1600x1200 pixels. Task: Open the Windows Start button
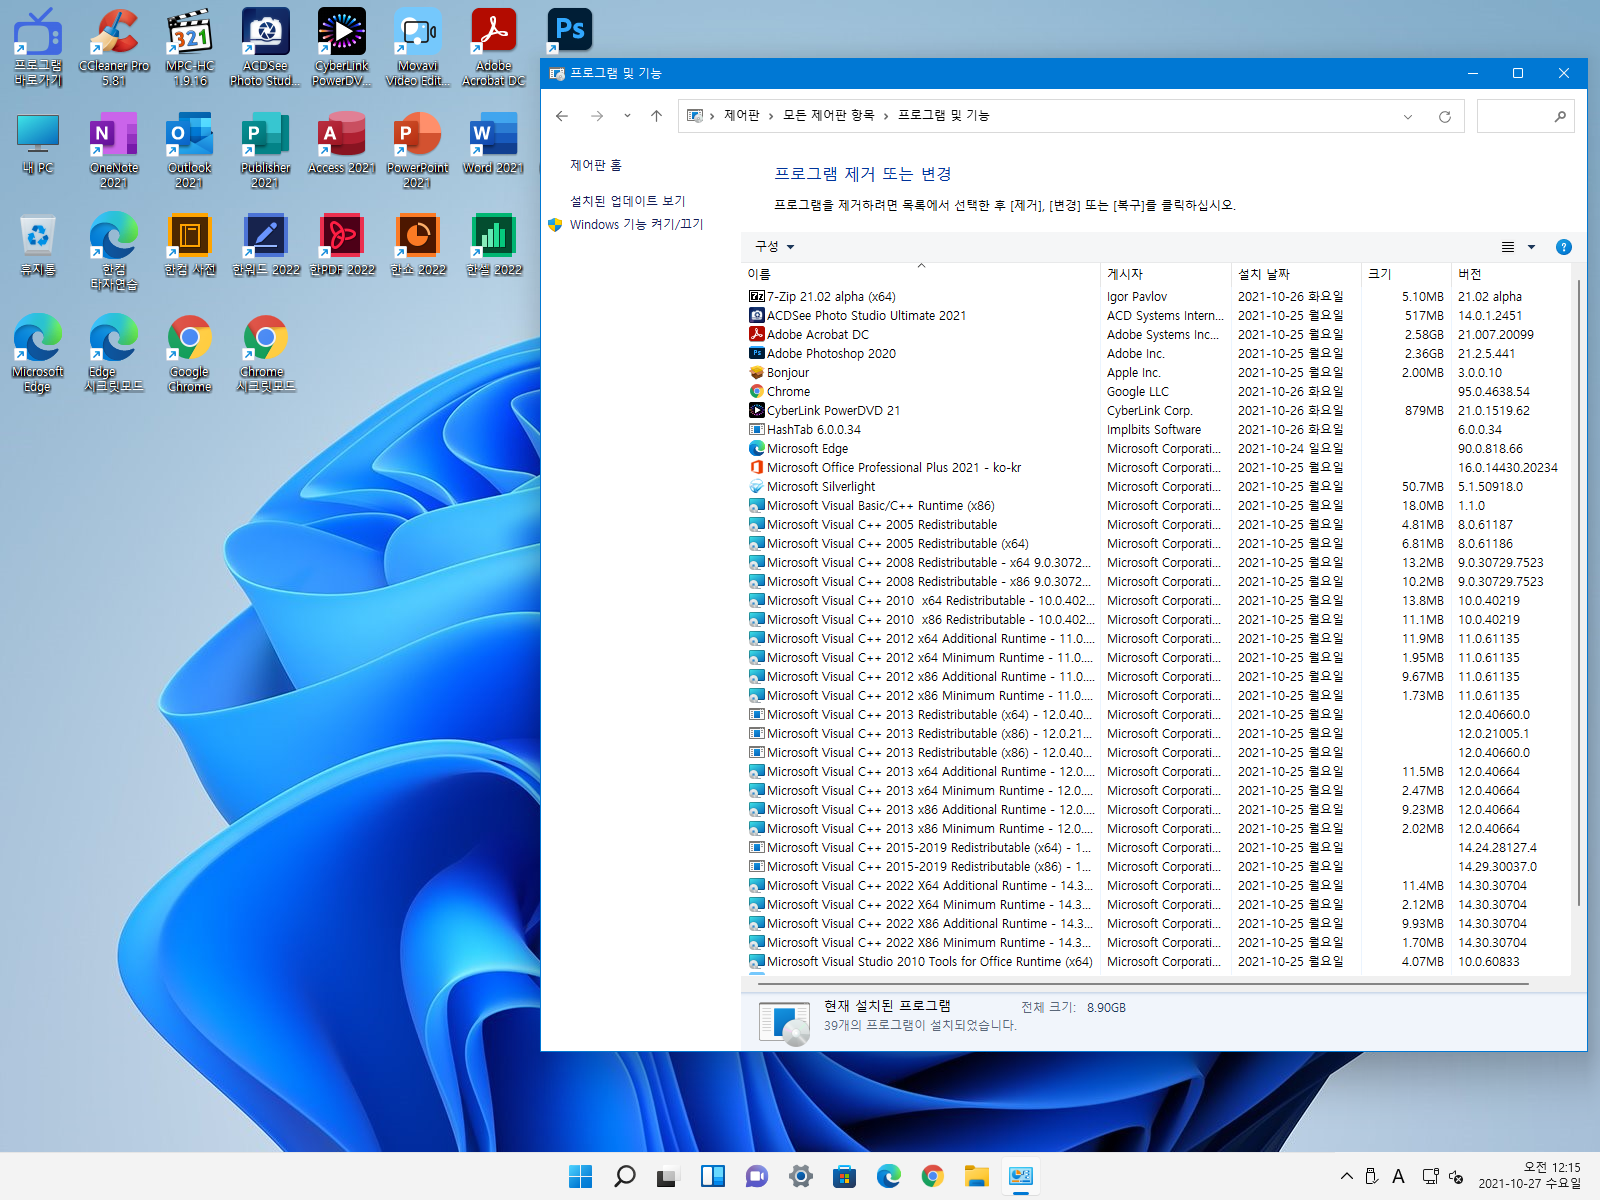(x=580, y=1176)
